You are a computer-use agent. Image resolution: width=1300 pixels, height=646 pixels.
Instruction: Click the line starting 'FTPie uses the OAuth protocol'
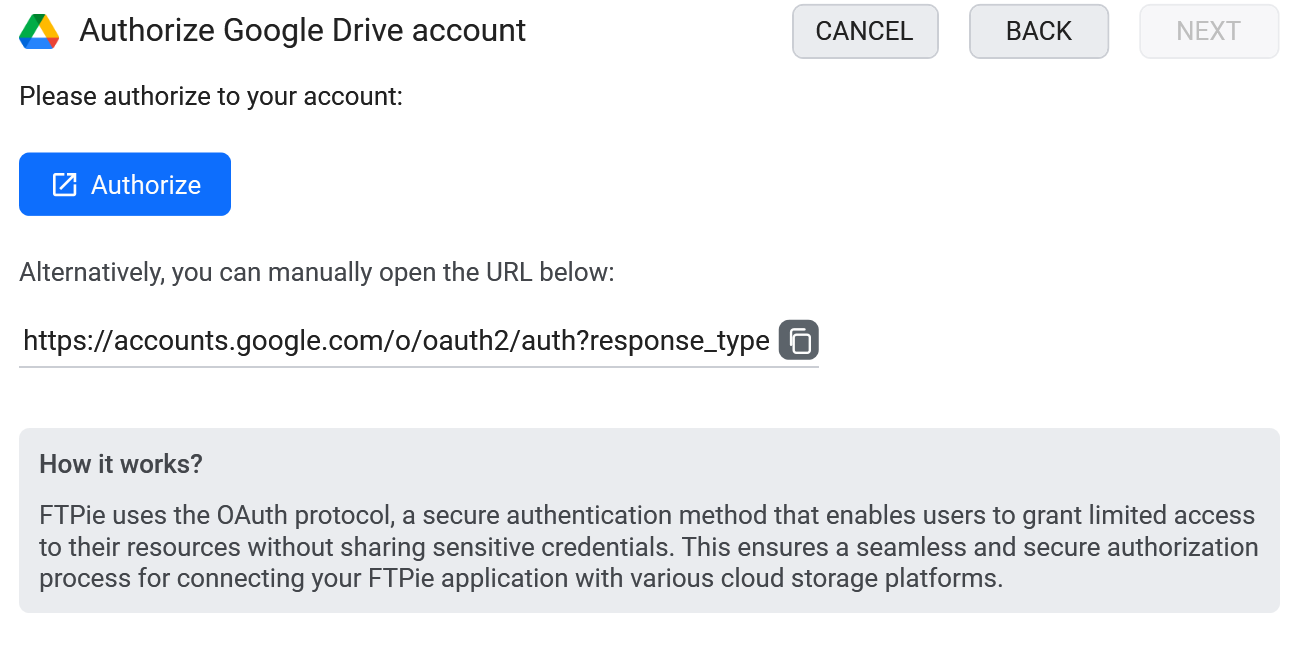click(647, 516)
